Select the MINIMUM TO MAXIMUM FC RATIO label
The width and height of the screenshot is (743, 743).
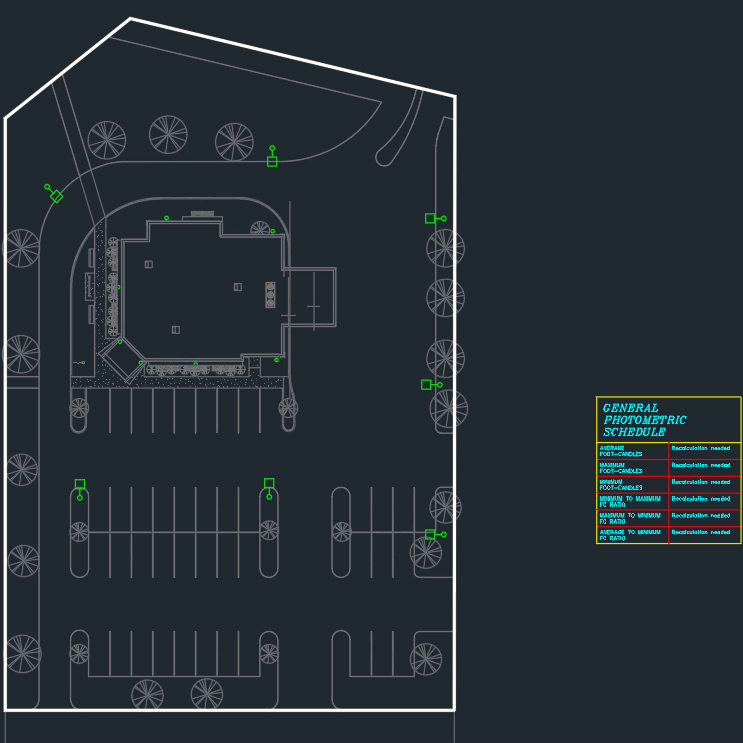[630, 502]
